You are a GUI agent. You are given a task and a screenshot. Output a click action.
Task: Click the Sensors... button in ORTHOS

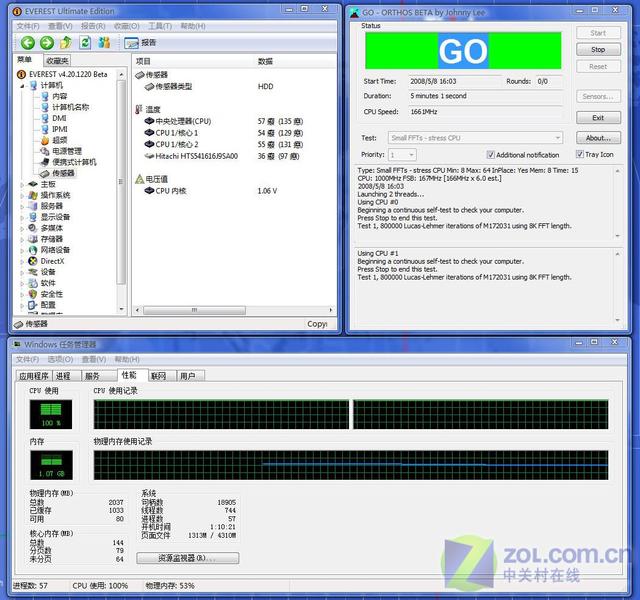tap(598, 96)
